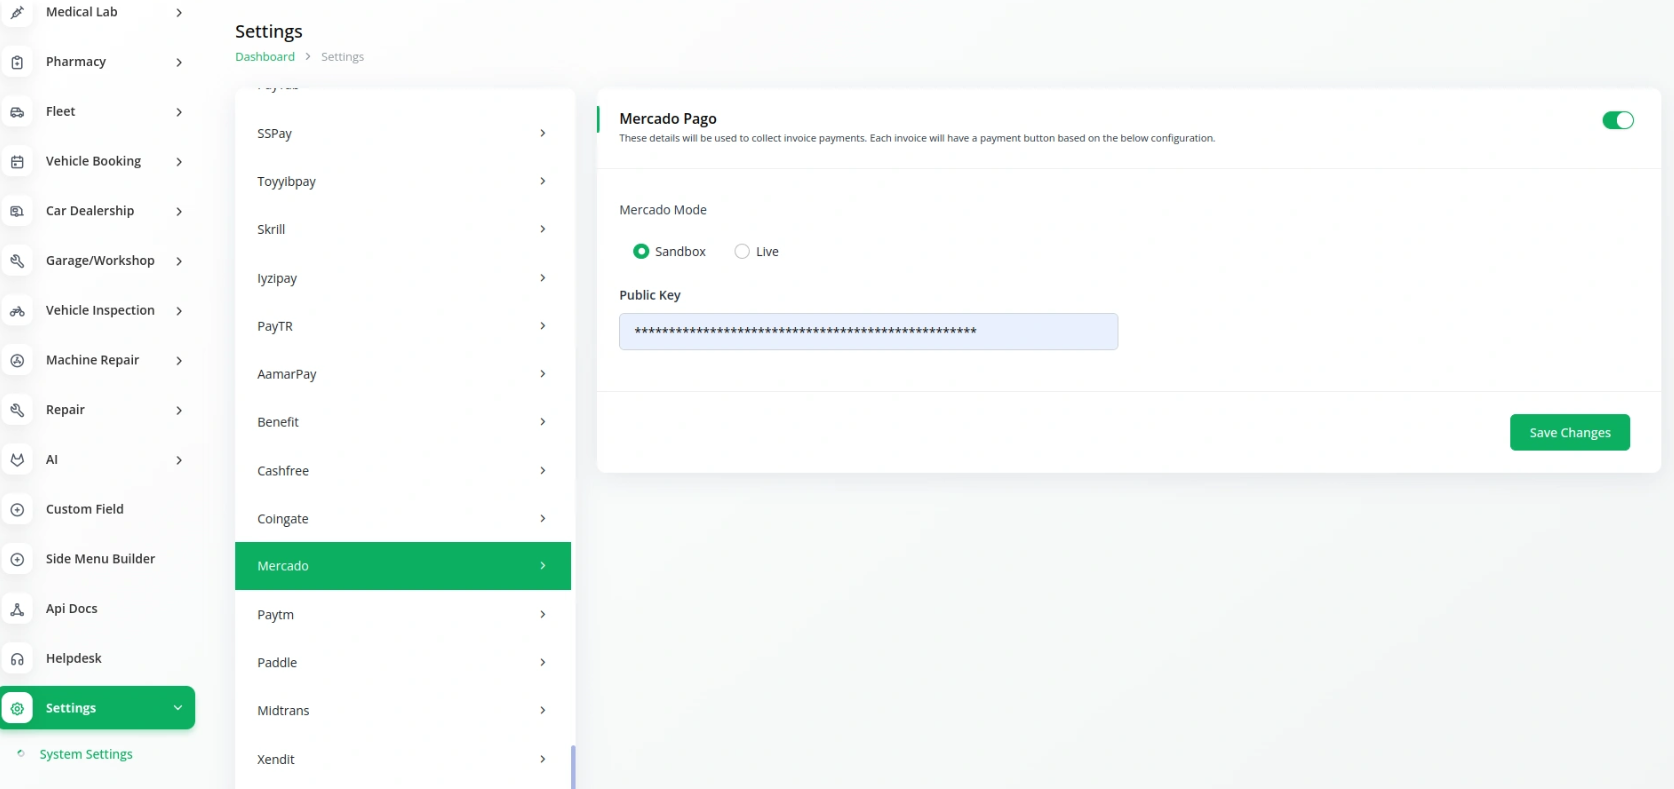Click the Fleet truck icon
This screenshot has height=789, width=1674.
(17, 112)
